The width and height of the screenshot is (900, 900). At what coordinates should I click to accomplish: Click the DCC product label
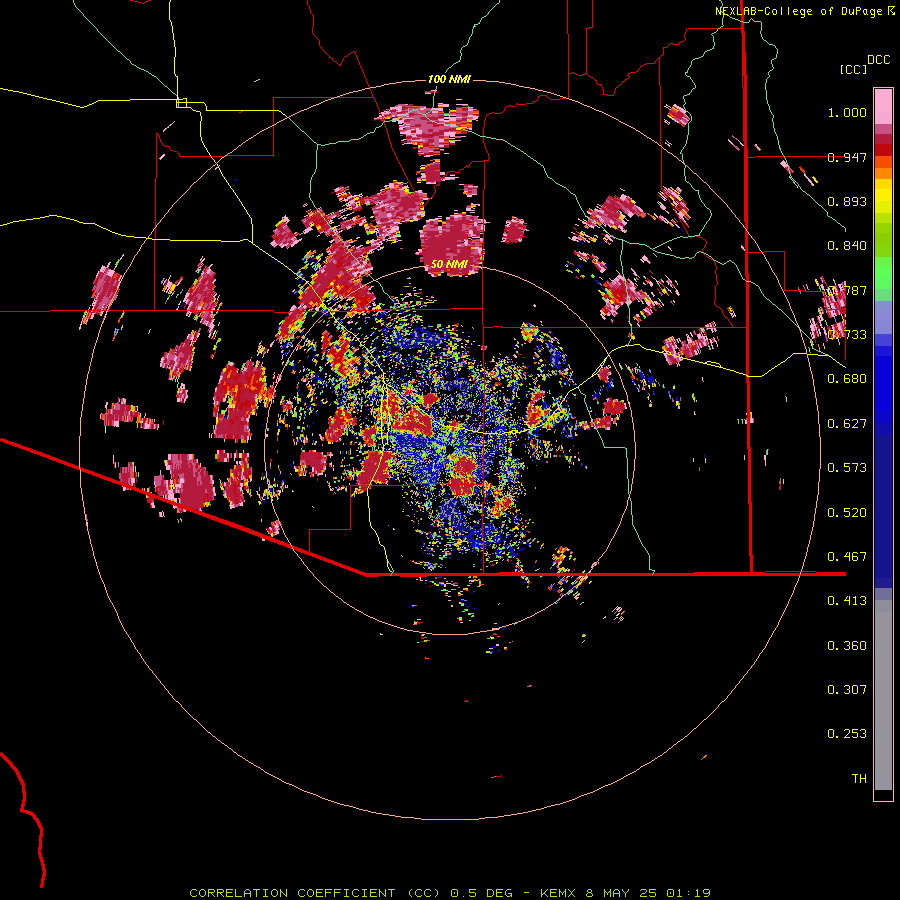coord(878,60)
